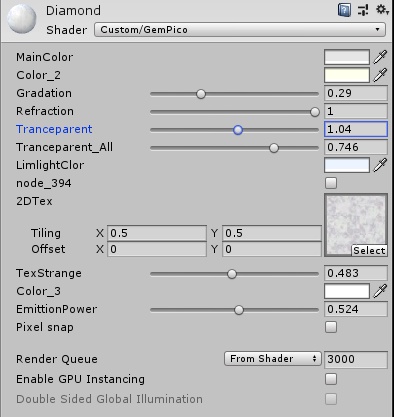Open the material settings gear menu
Screen dimensions: 394x417
point(382,10)
